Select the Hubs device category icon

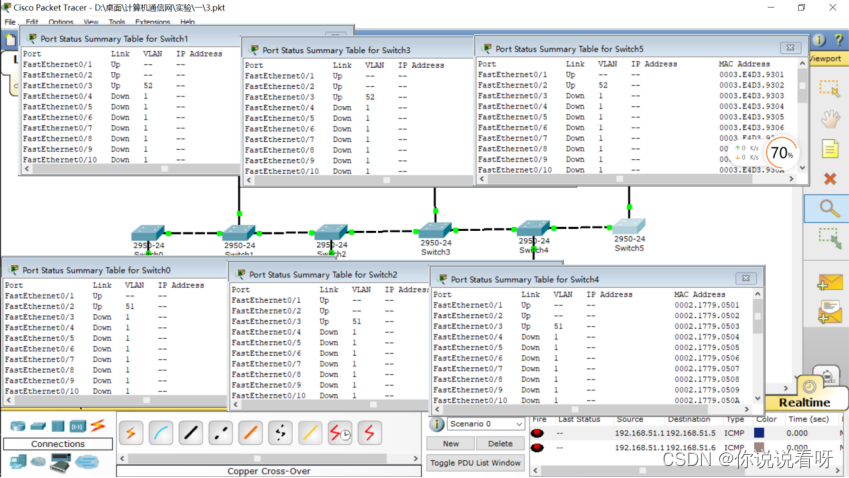point(57,426)
